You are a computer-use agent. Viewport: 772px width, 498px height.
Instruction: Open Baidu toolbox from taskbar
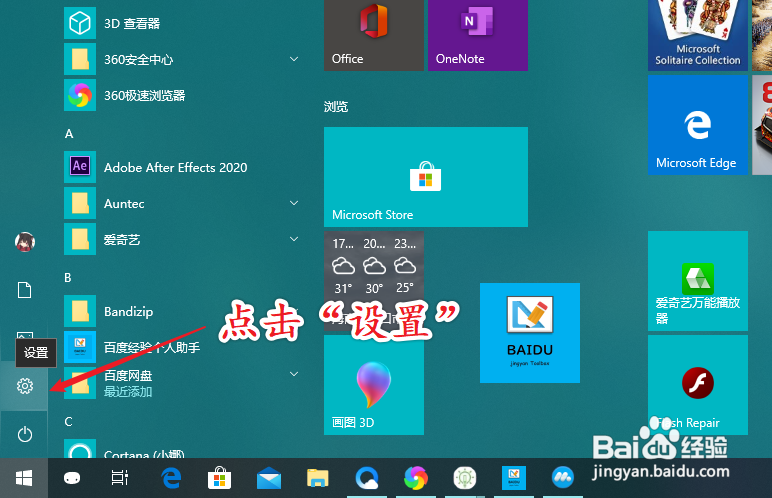click(514, 478)
